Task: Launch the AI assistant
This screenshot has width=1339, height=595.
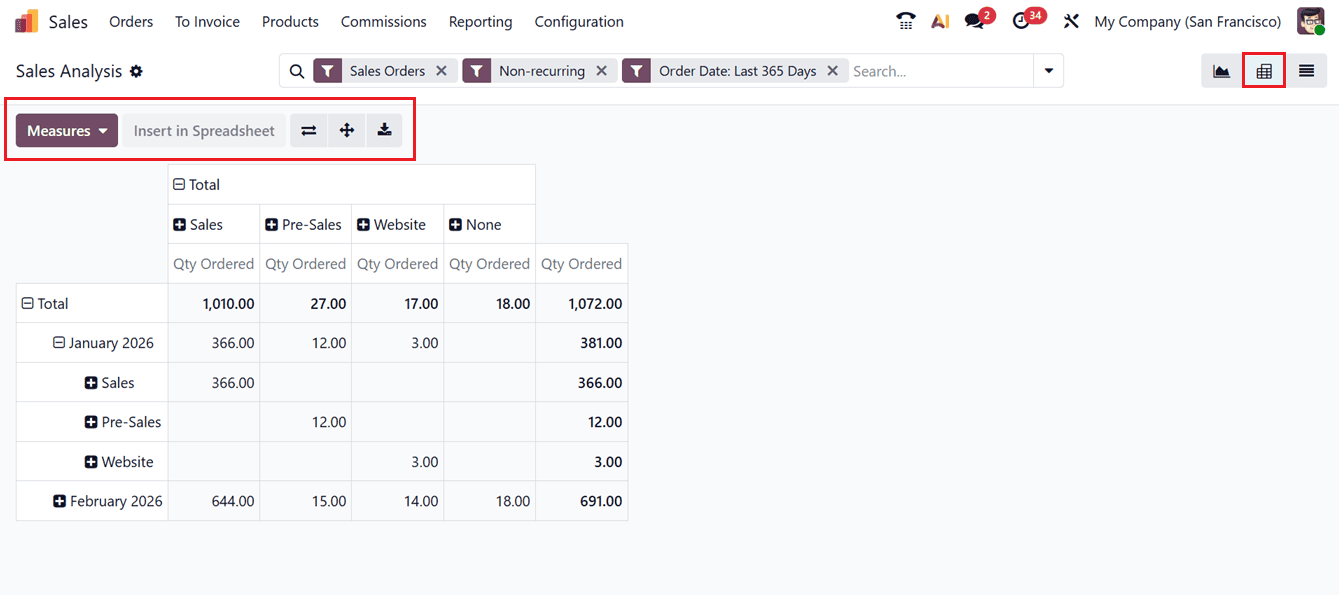Action: (x=940, y=20)
